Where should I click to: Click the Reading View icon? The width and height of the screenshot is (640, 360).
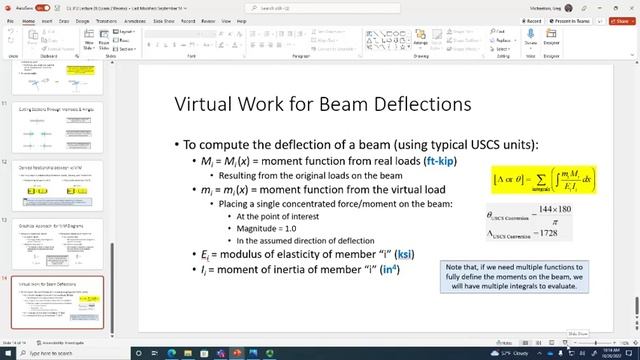551,343
